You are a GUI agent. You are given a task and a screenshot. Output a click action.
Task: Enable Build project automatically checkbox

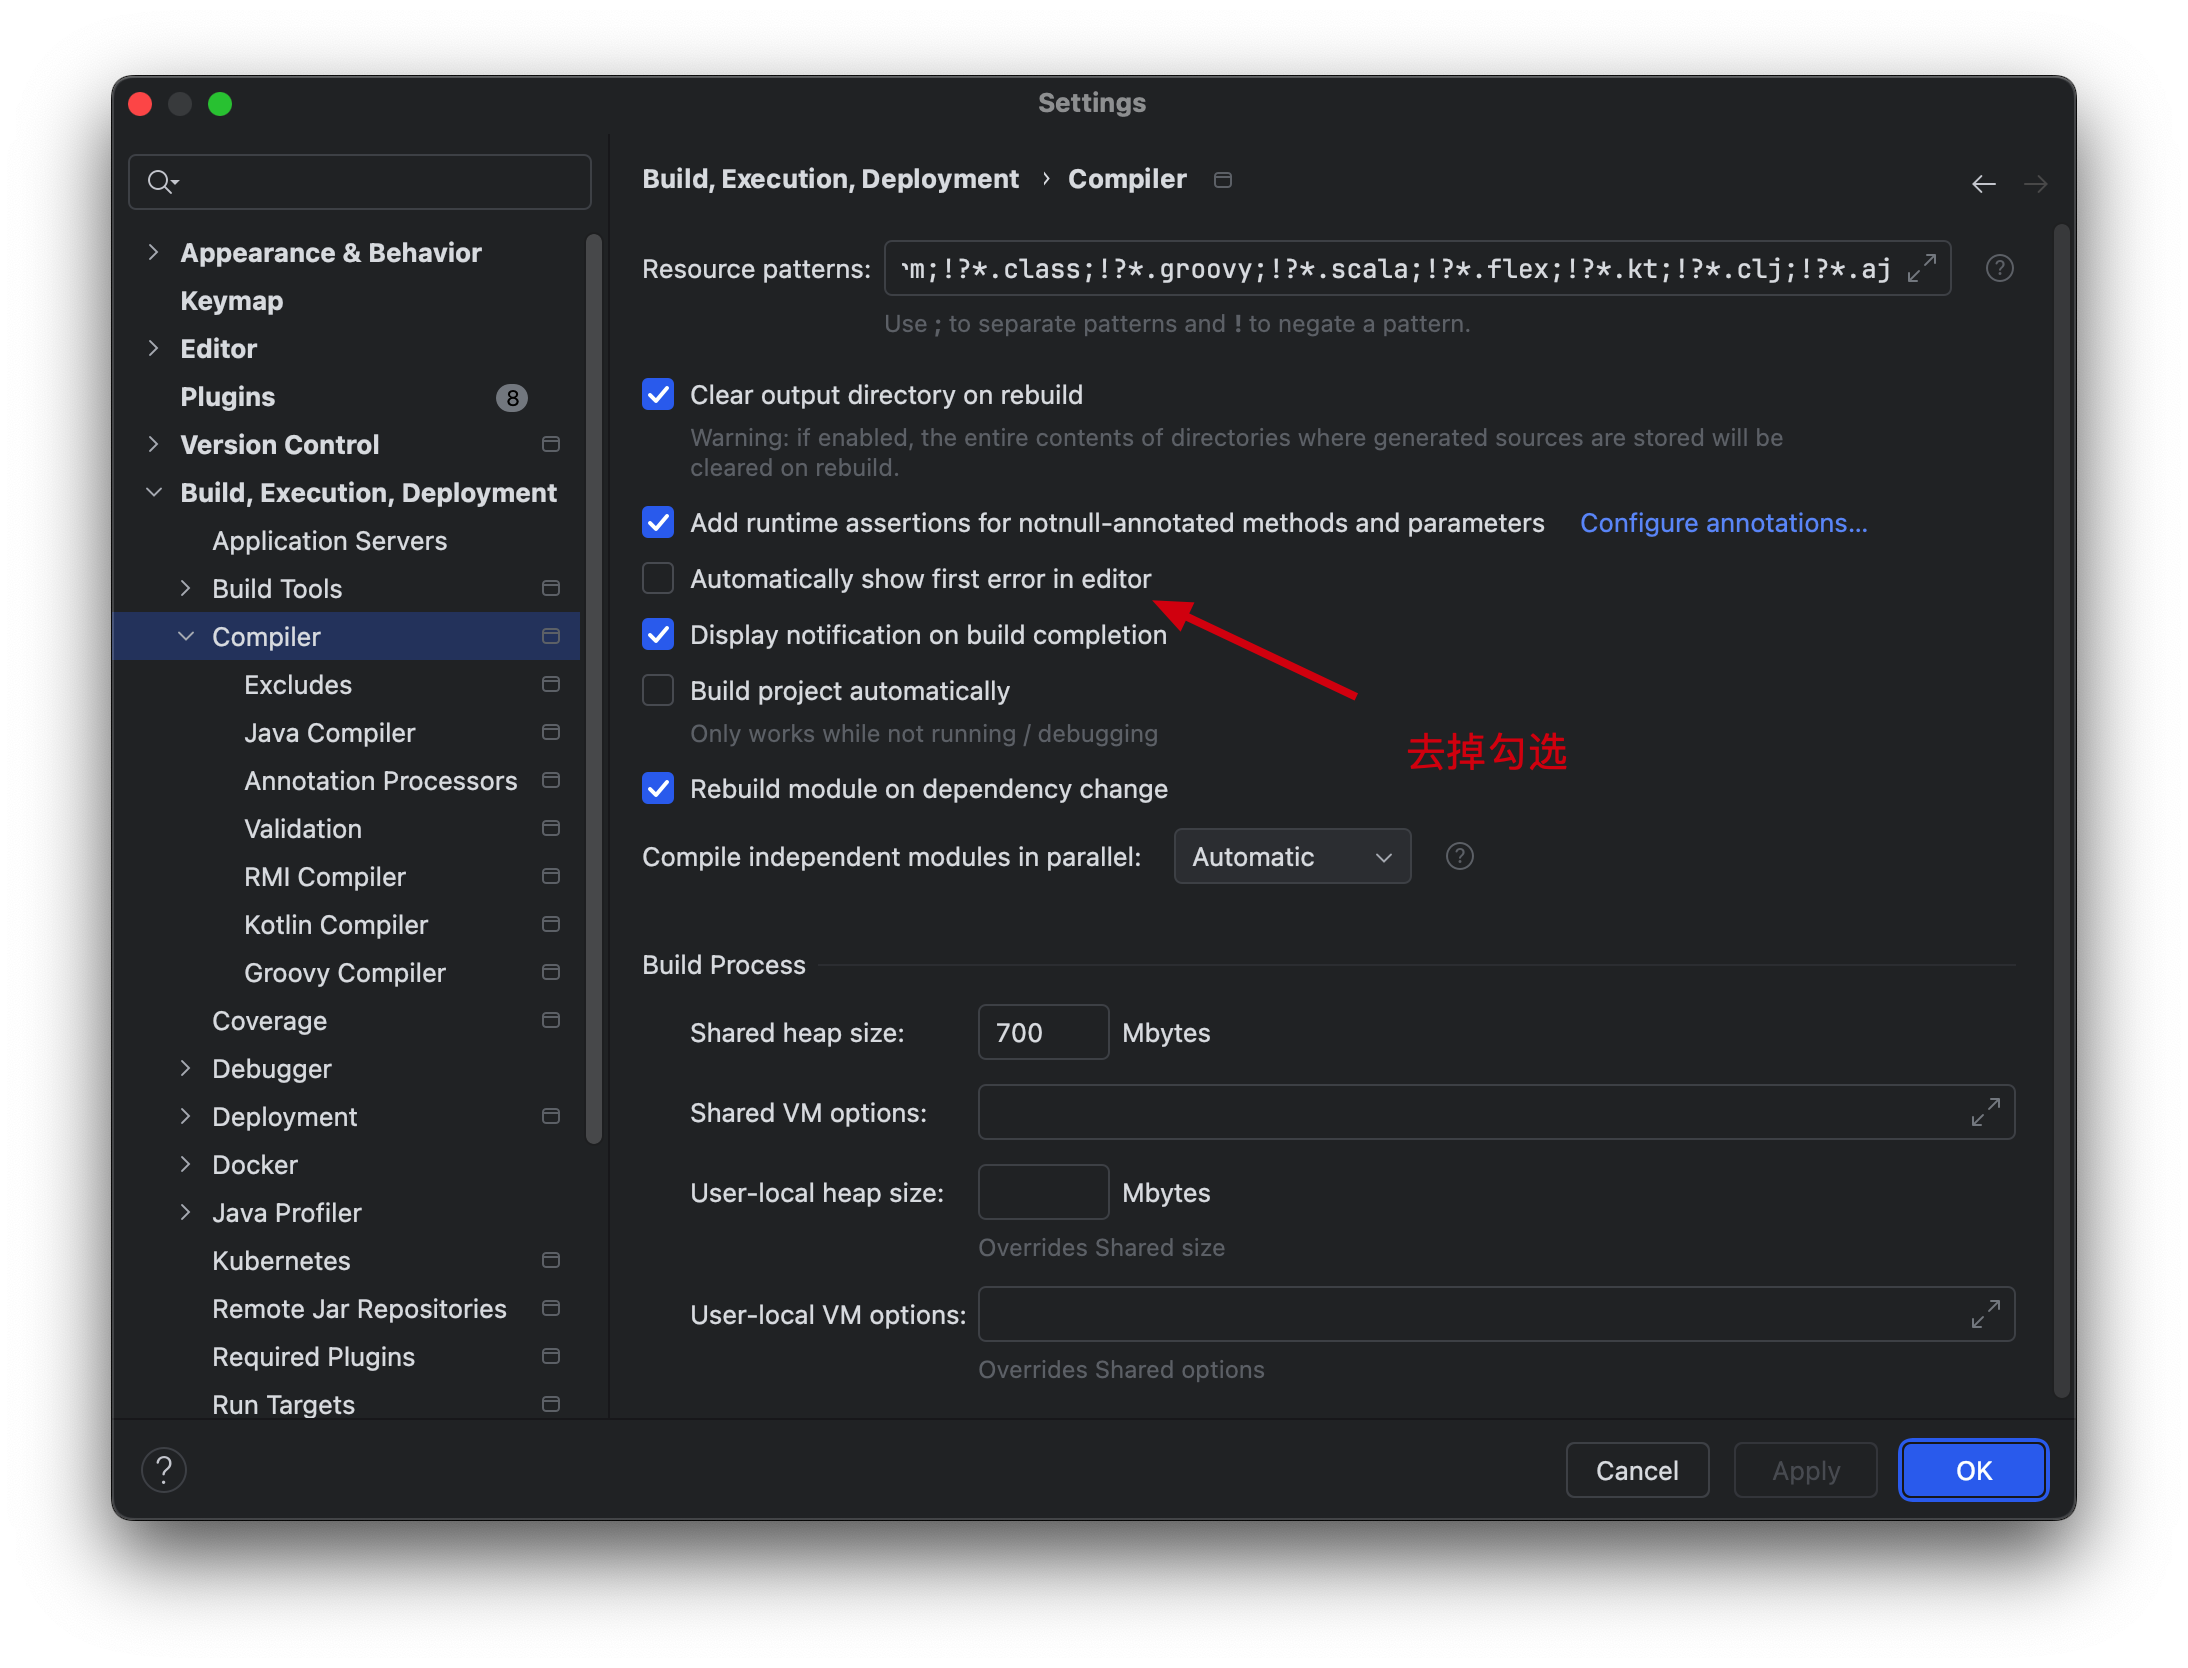coord(658,691)
